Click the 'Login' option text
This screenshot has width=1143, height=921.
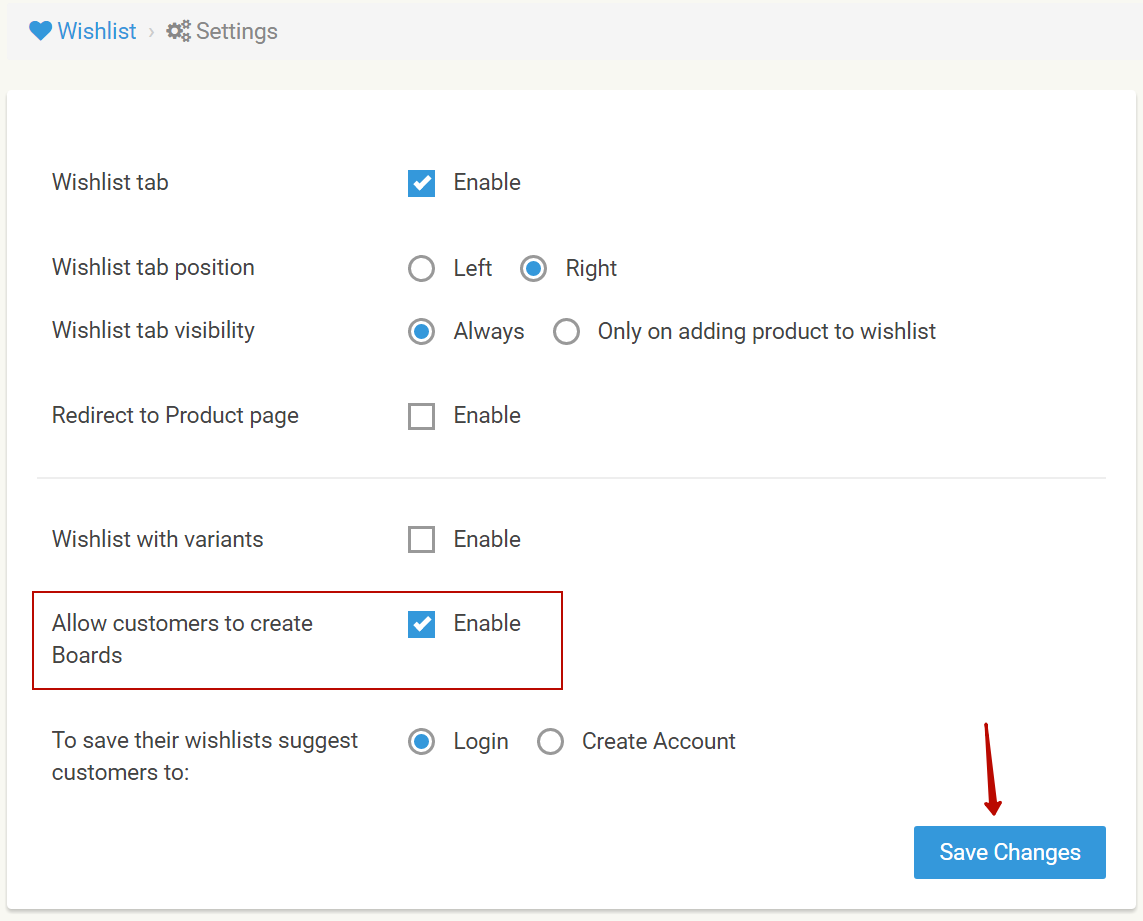point(480,742)
